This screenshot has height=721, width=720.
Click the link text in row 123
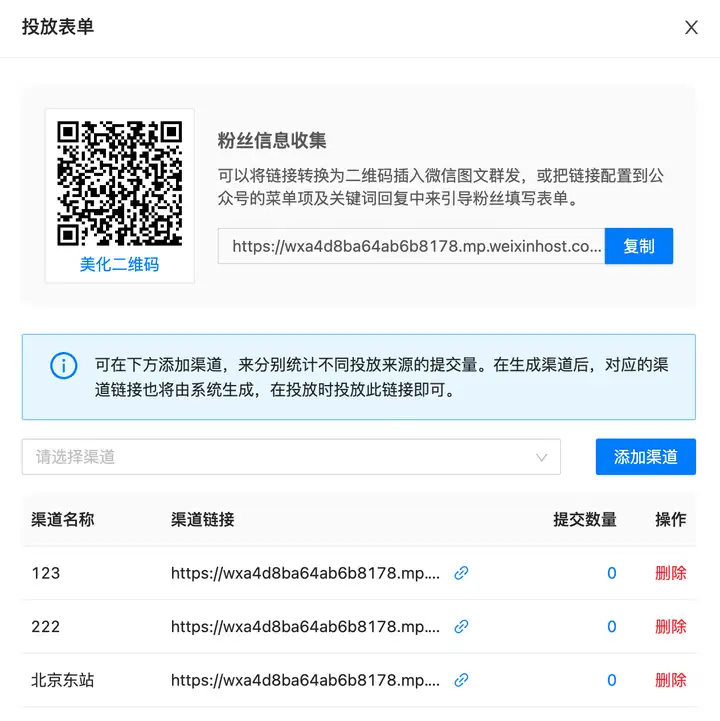305,573
